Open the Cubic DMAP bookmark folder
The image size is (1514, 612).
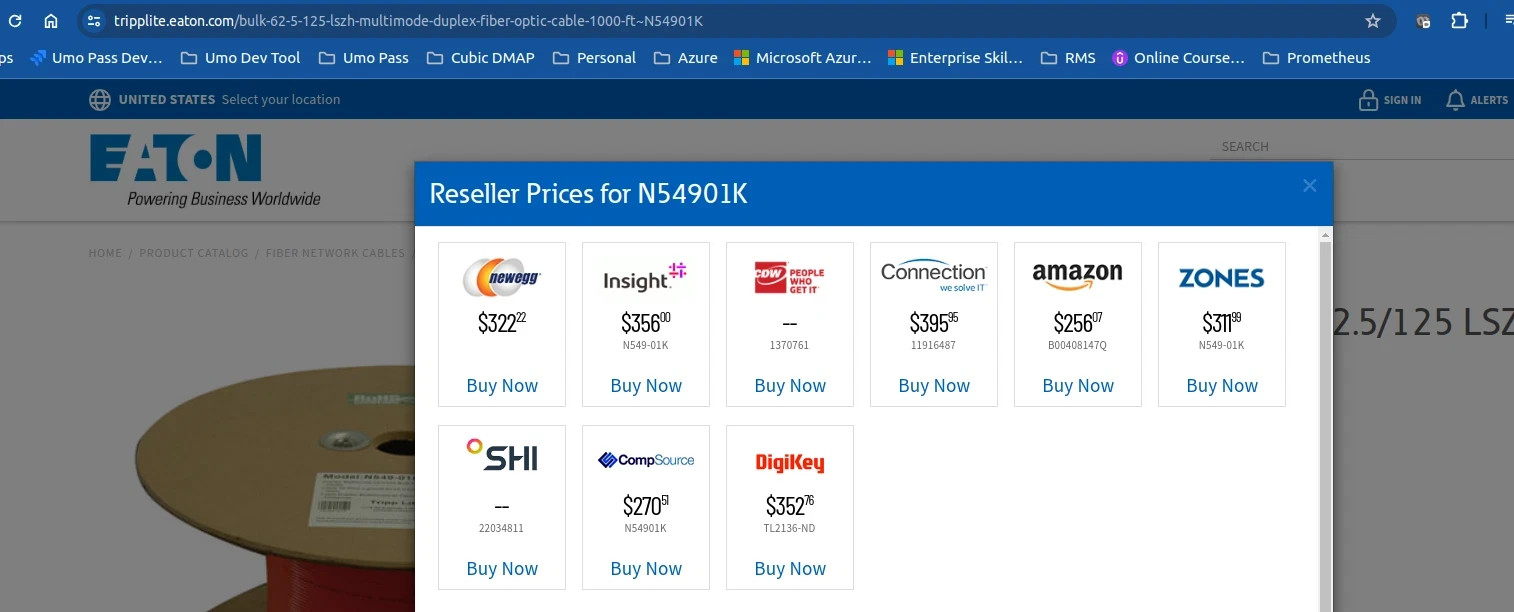481,58
